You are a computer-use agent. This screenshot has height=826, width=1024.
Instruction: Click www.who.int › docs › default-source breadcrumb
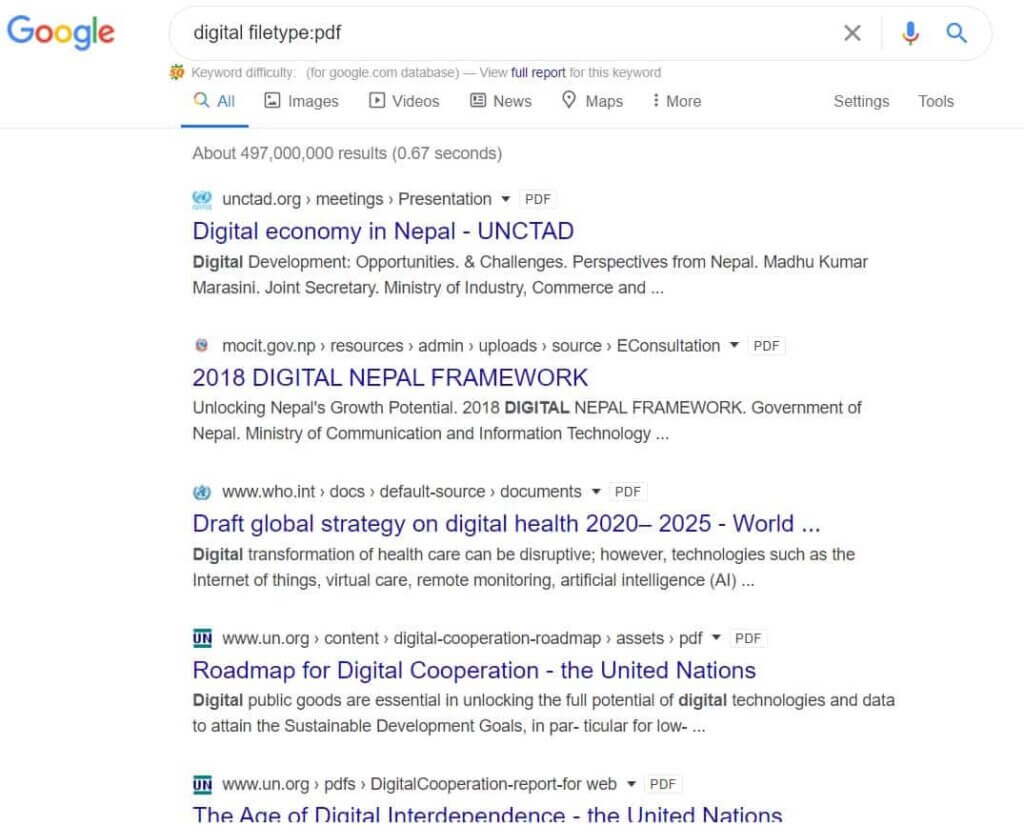coord(402,492)
